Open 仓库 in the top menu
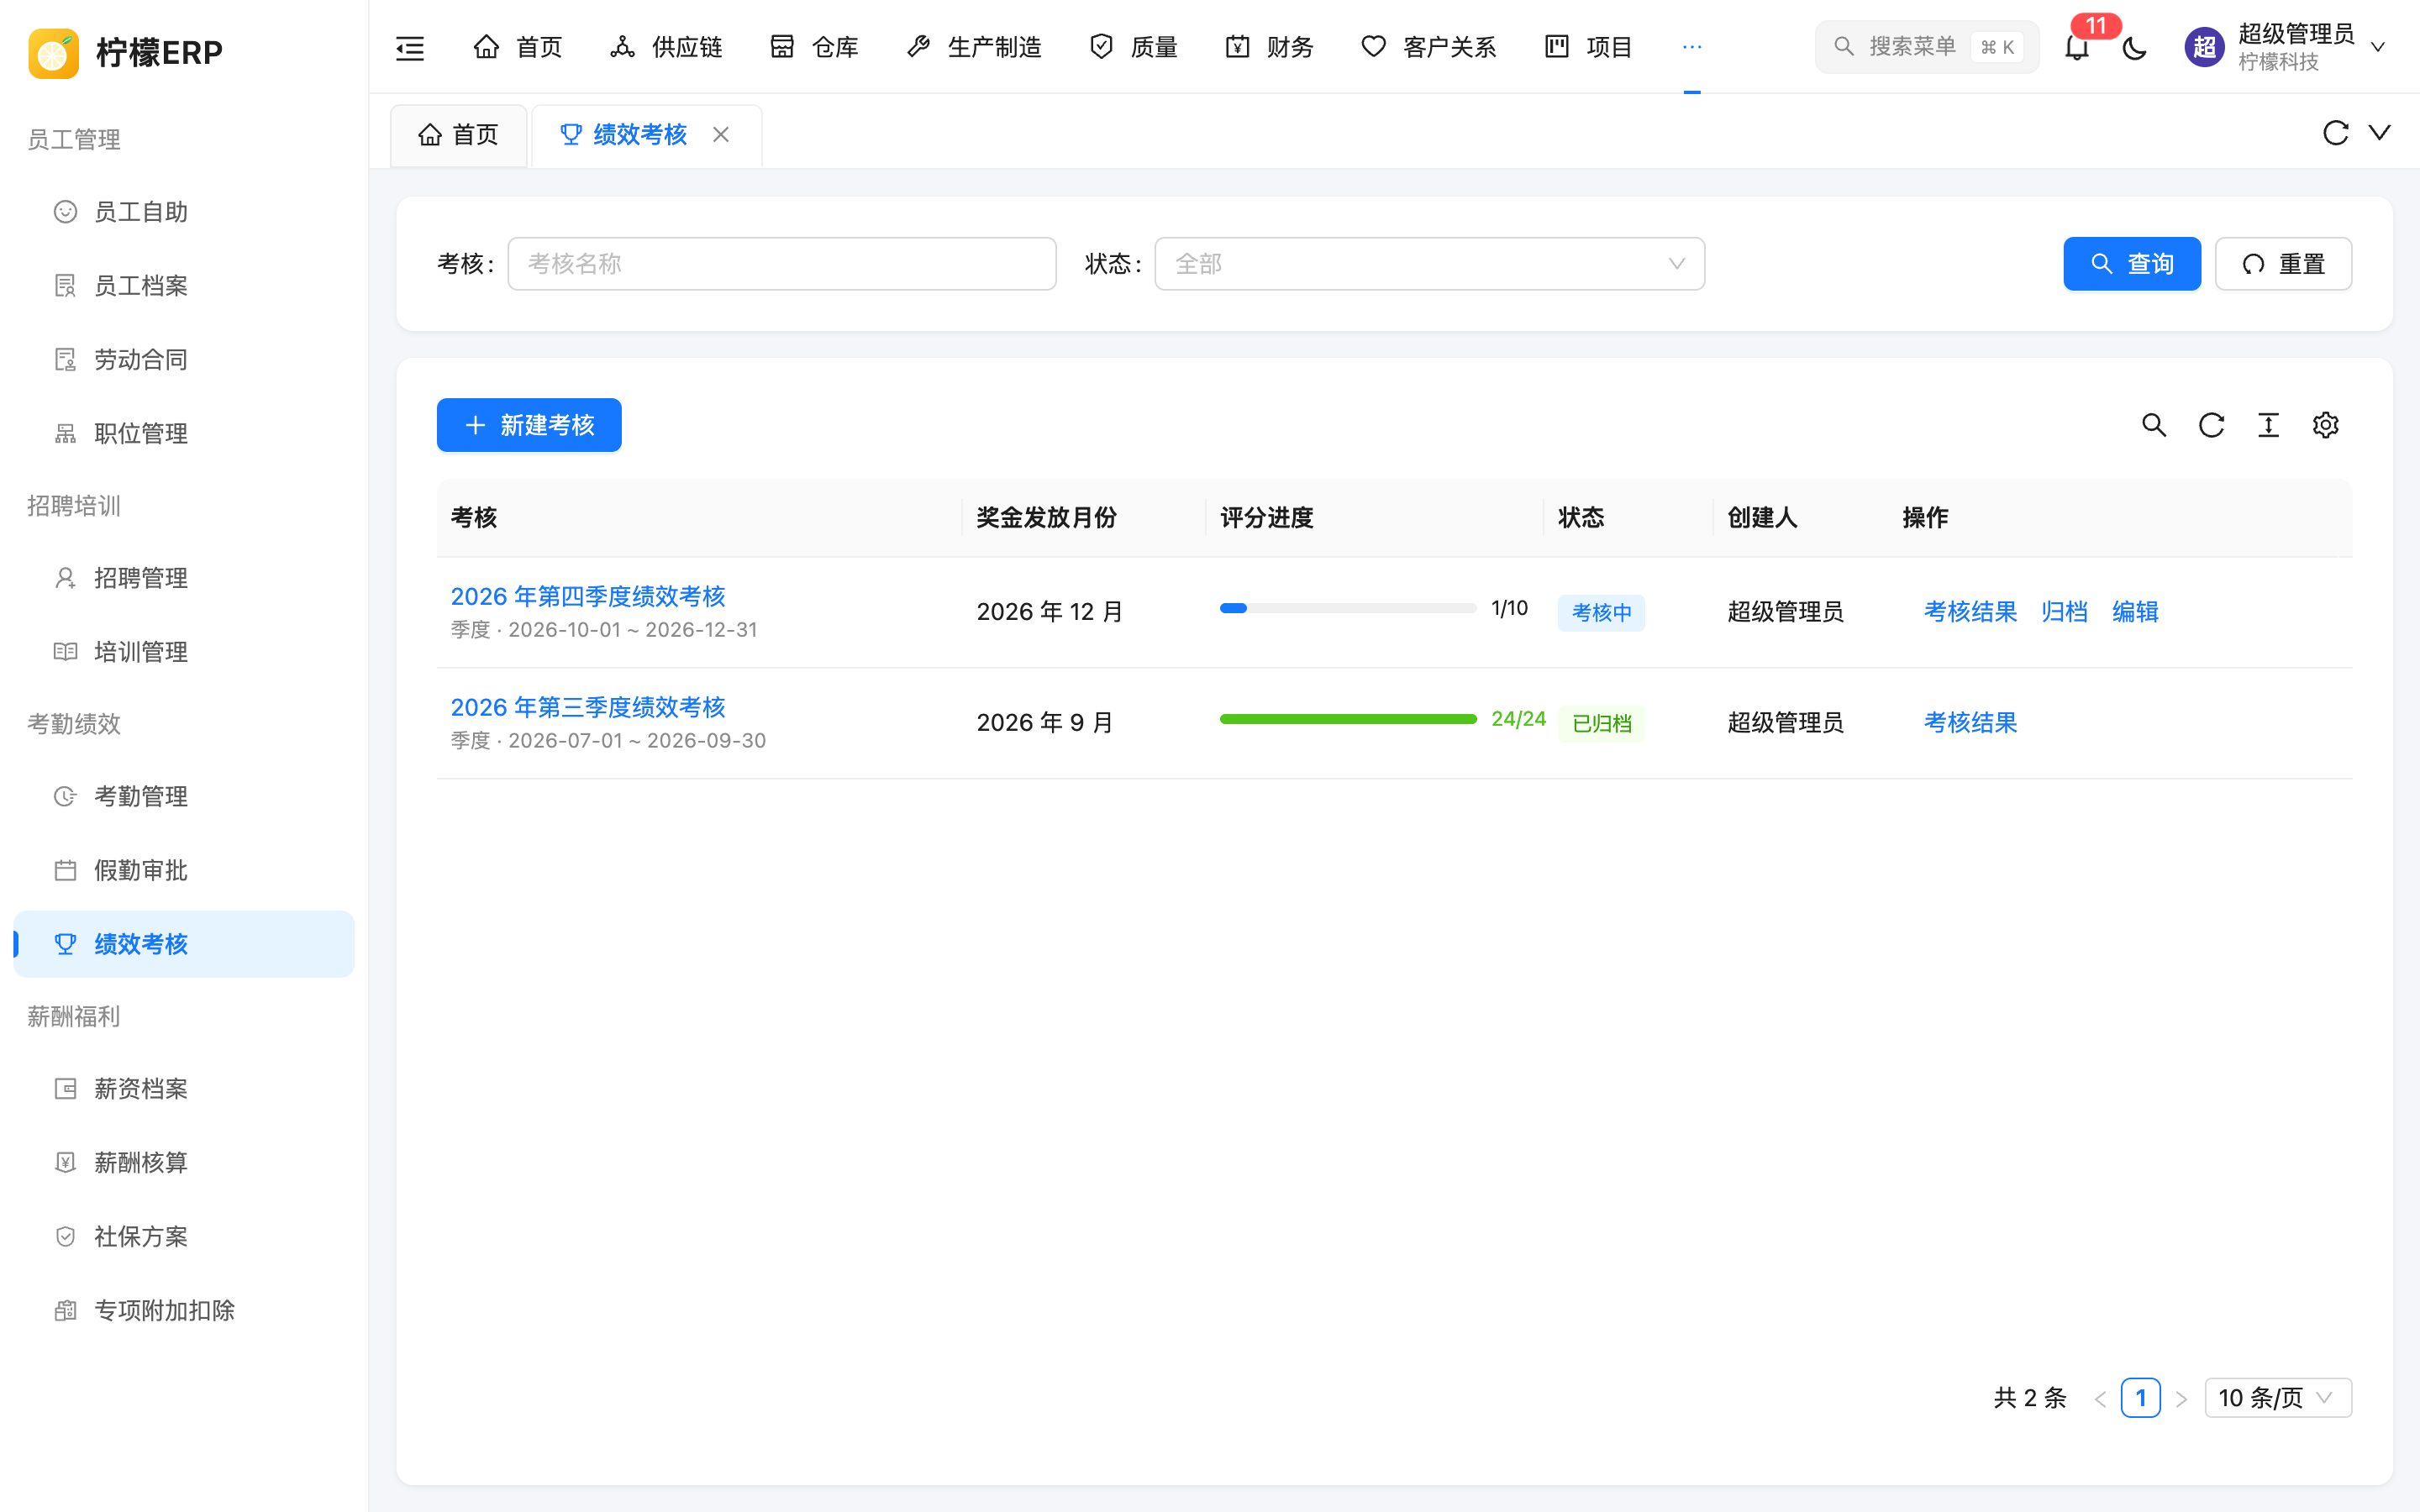Screen dimensions: 2420x1512 click(814, 47)
